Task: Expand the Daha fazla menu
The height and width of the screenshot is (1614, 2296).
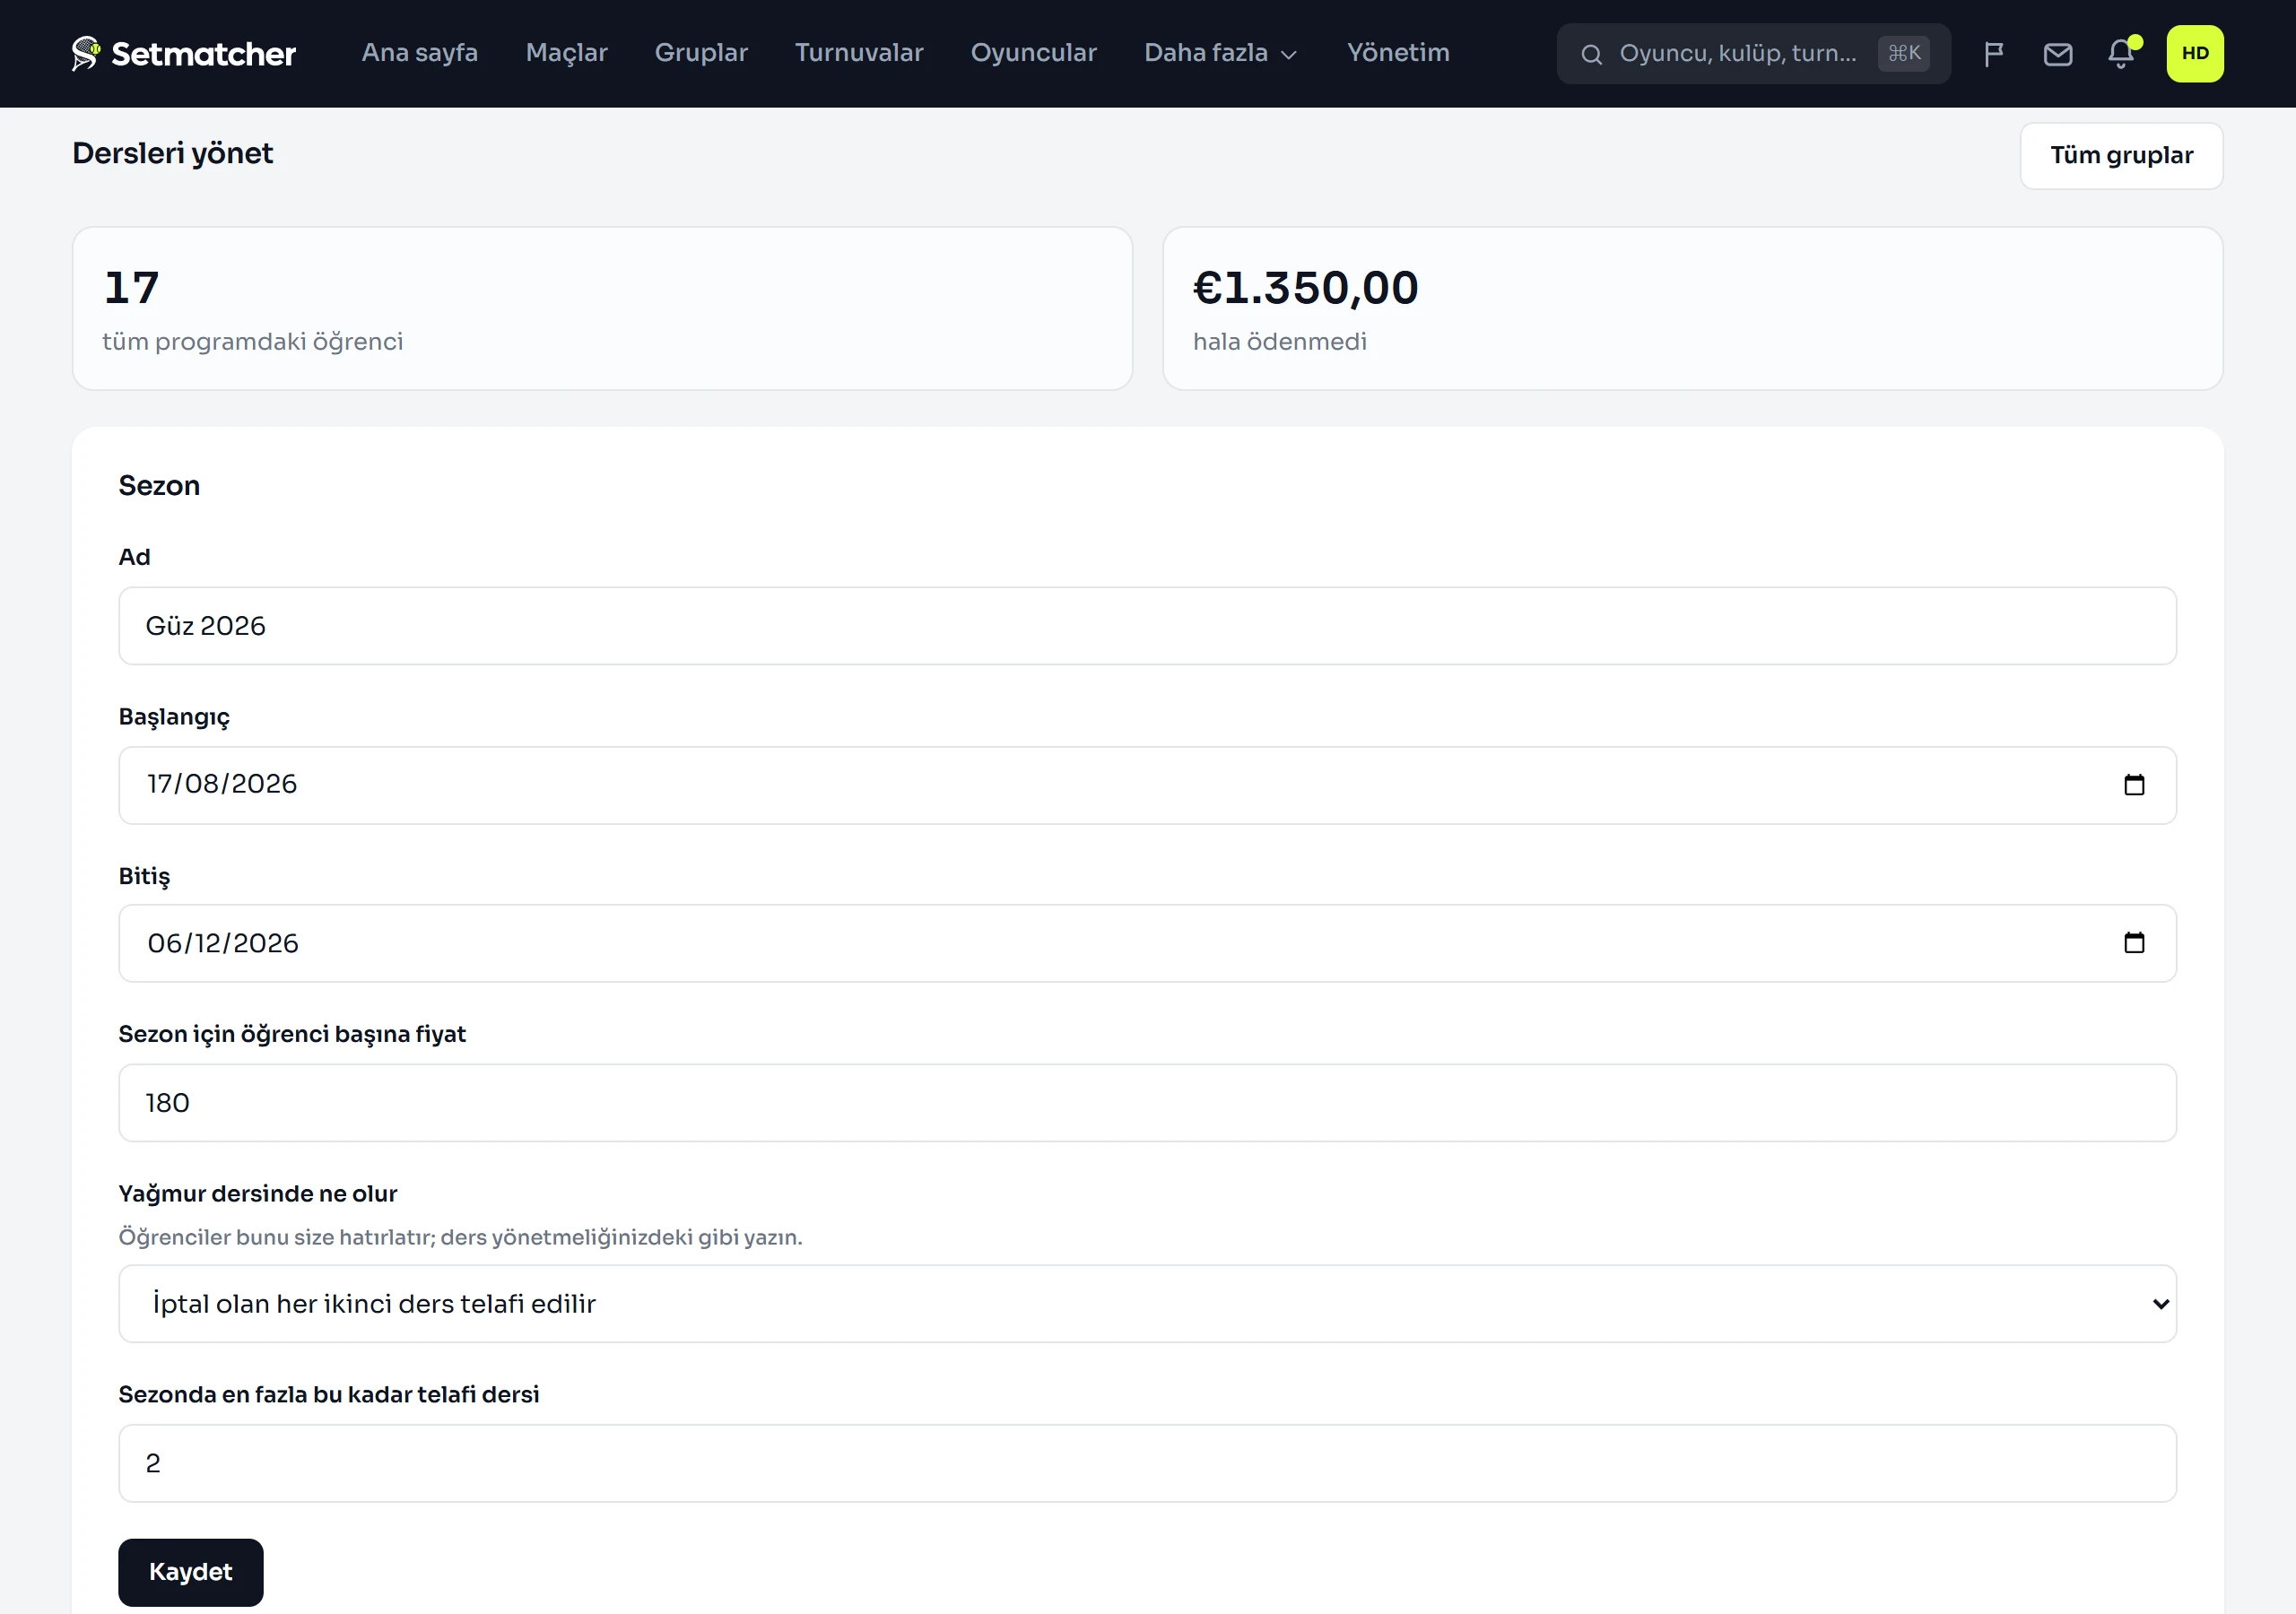Action: [1220, 53]
